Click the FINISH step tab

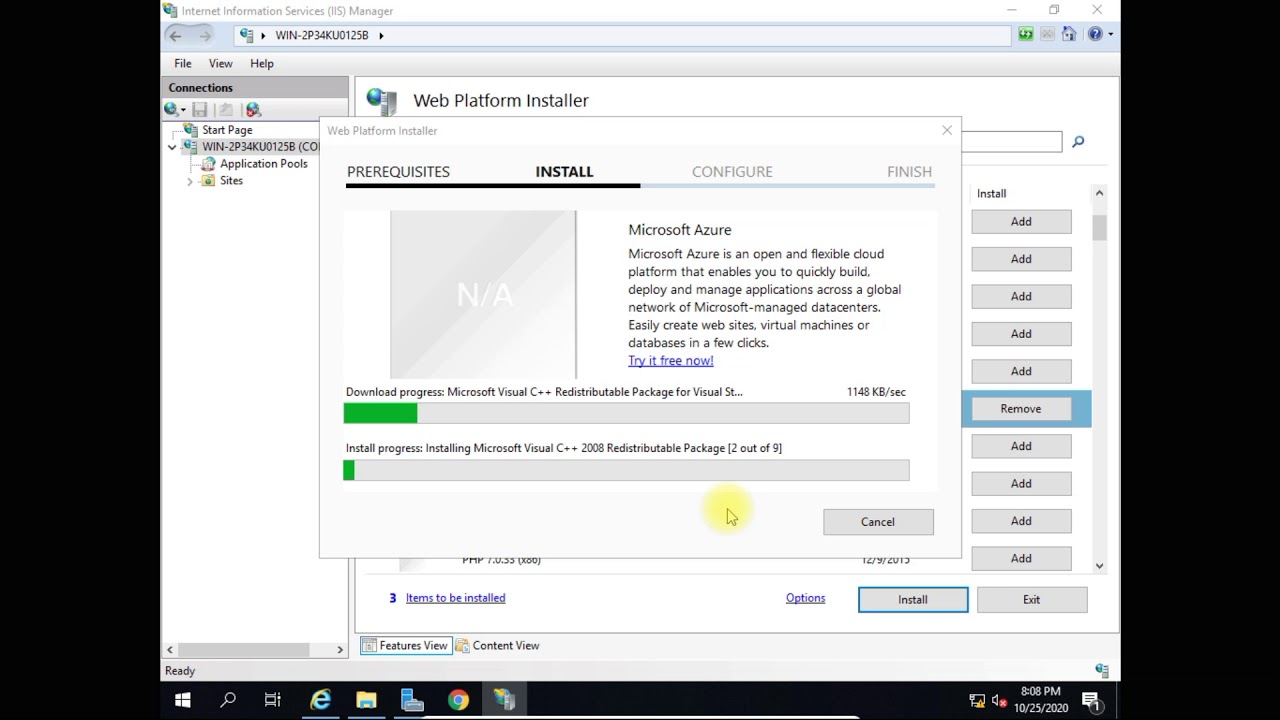(x=909, y=172)
